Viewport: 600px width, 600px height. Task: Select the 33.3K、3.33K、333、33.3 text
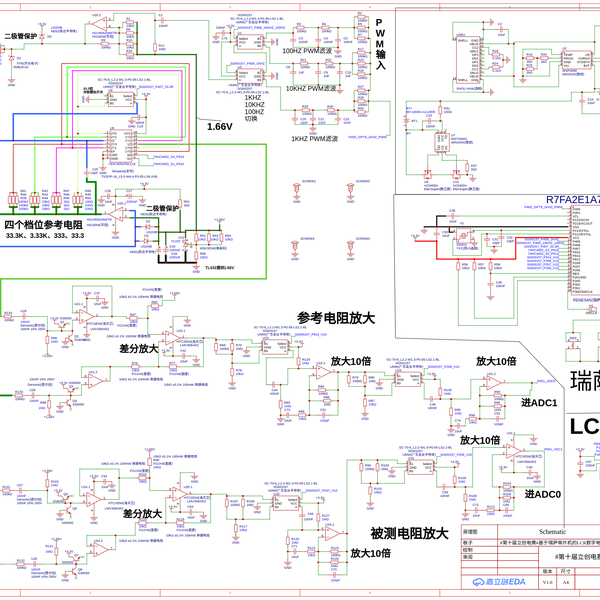(45, 236)
